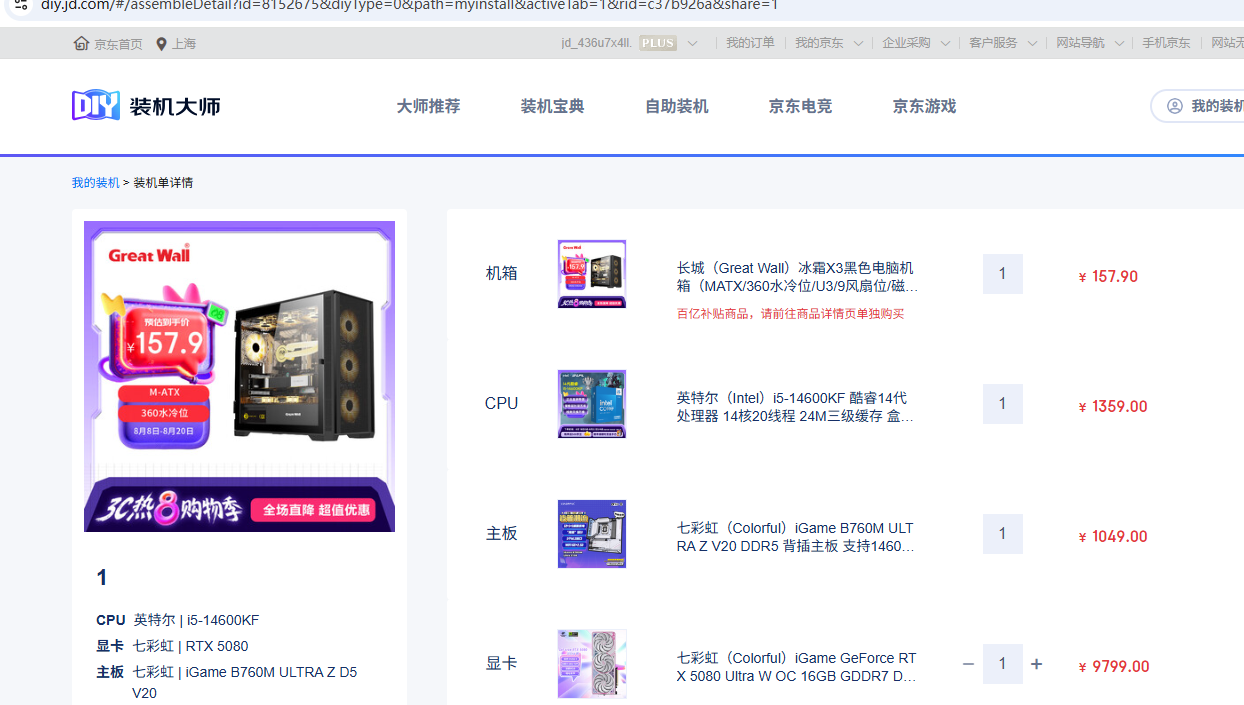This screenshot has width=1244, height=705.
Task: Click 我的装机 breadcrumb link
Action: pos(95,183)
